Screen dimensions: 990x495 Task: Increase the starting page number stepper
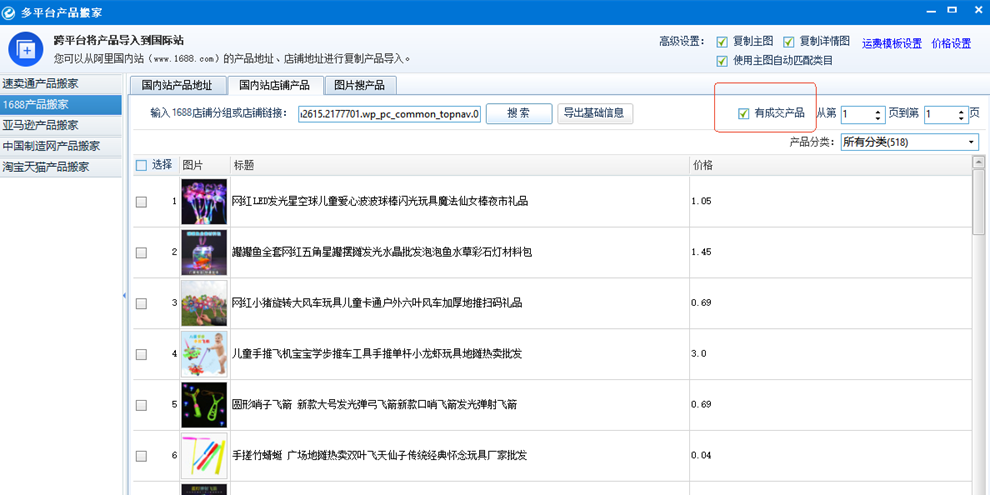[x=878, y=110]
